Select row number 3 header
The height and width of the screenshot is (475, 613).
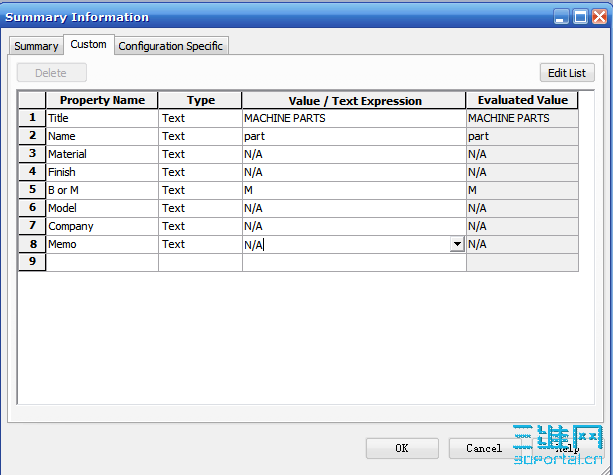(32, 154)
